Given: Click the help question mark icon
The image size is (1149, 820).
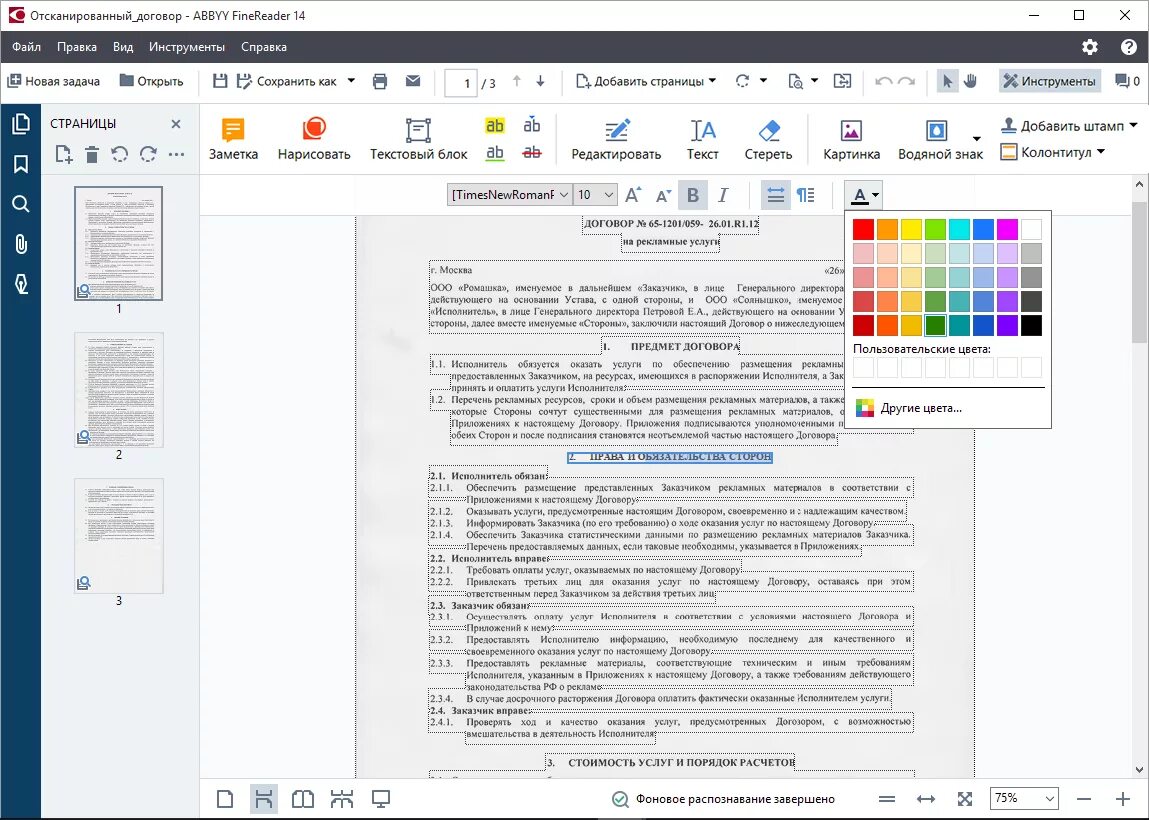Looking at the screenshot, I should click(x=1128, y=47).
